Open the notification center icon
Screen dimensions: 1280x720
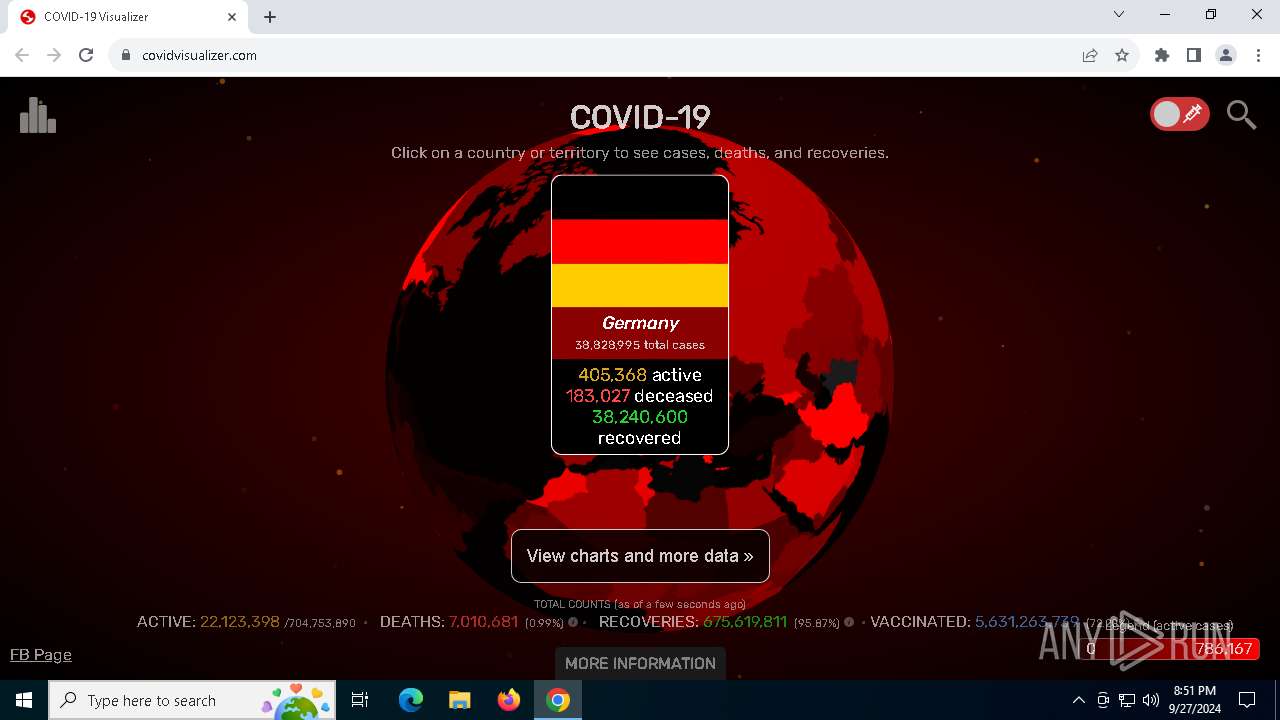1247,700
